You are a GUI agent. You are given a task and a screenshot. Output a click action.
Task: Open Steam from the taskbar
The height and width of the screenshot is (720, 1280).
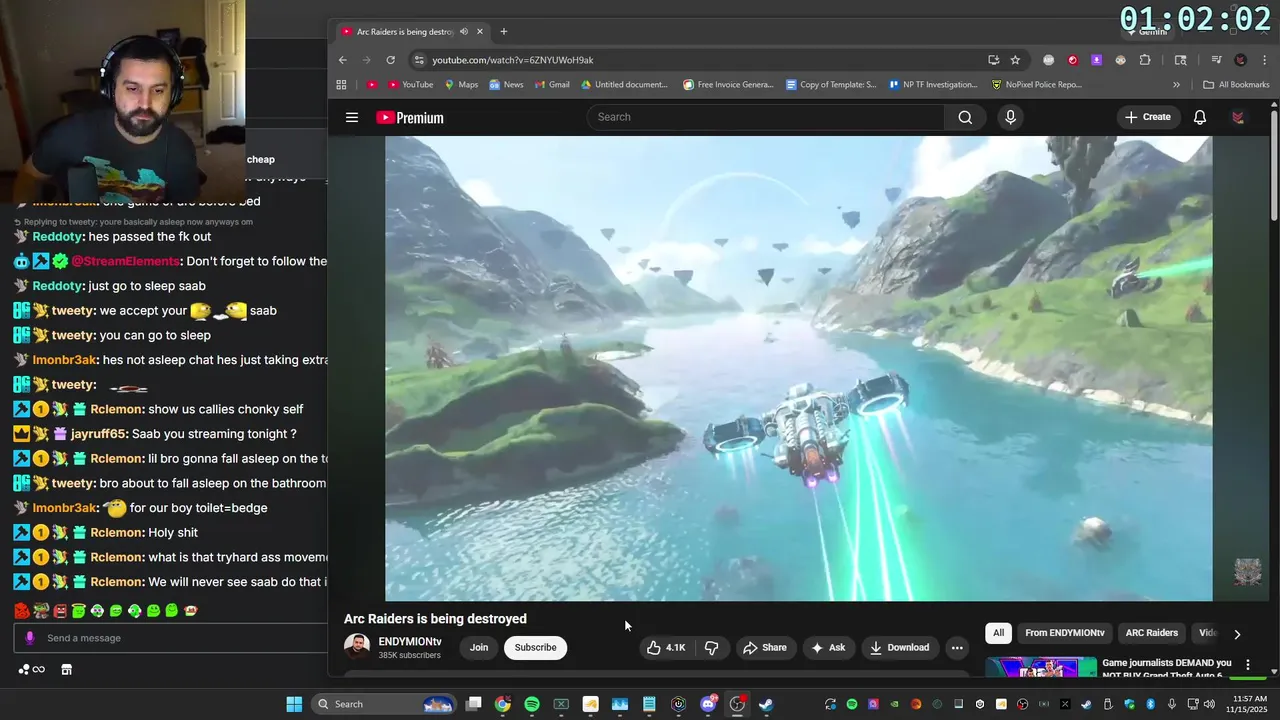pyautogui.click(x=766, y=704)
